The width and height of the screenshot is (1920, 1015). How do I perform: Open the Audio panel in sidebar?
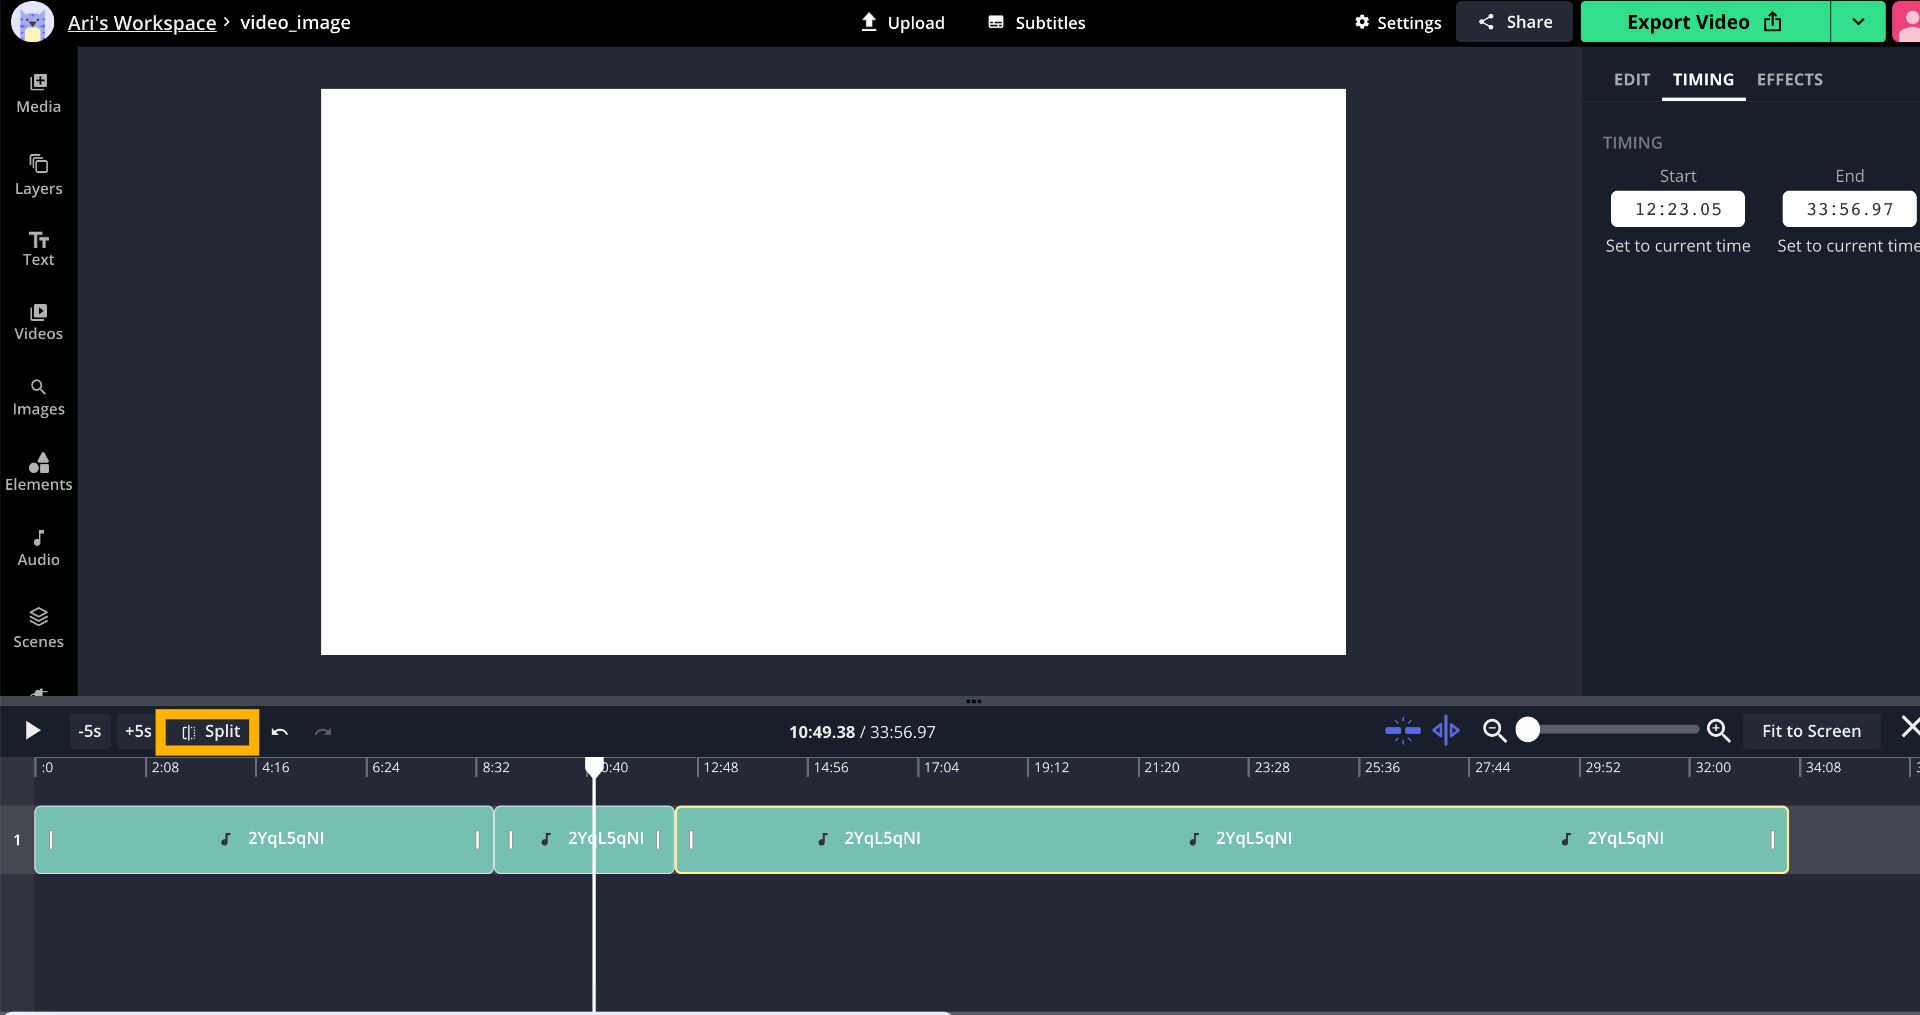[38, 548]
